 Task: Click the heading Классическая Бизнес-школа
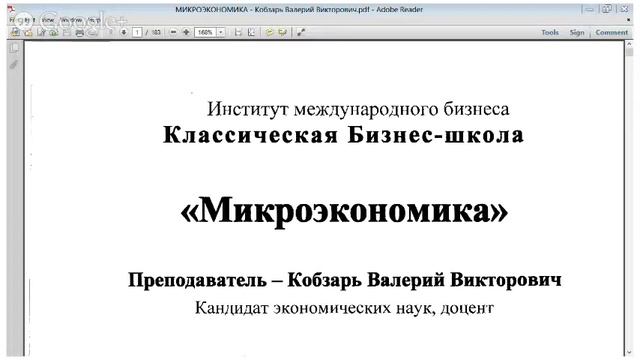(343, 135)
